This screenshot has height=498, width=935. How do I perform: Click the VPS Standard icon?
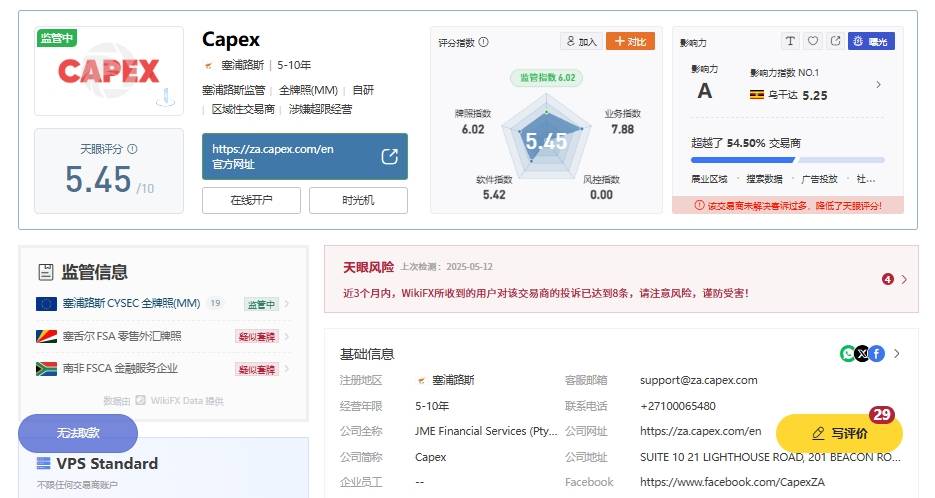coord(44,463)
